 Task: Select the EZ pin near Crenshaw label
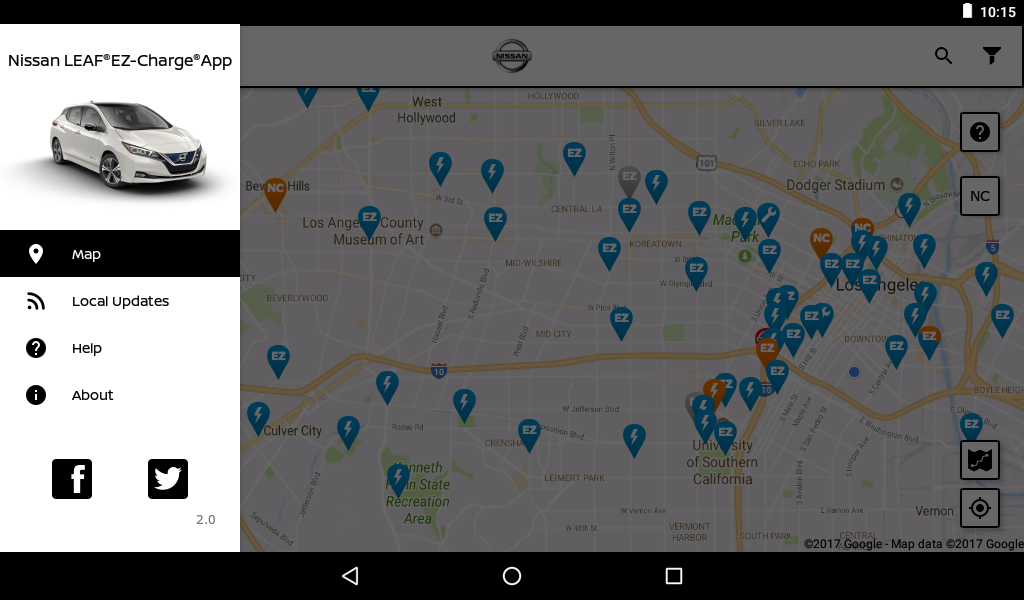529,435
